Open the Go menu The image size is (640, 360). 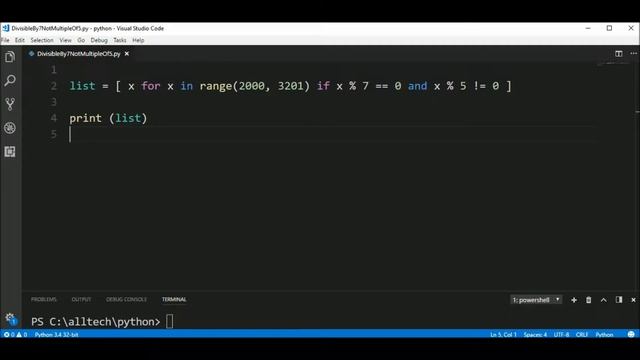(81, 40)
